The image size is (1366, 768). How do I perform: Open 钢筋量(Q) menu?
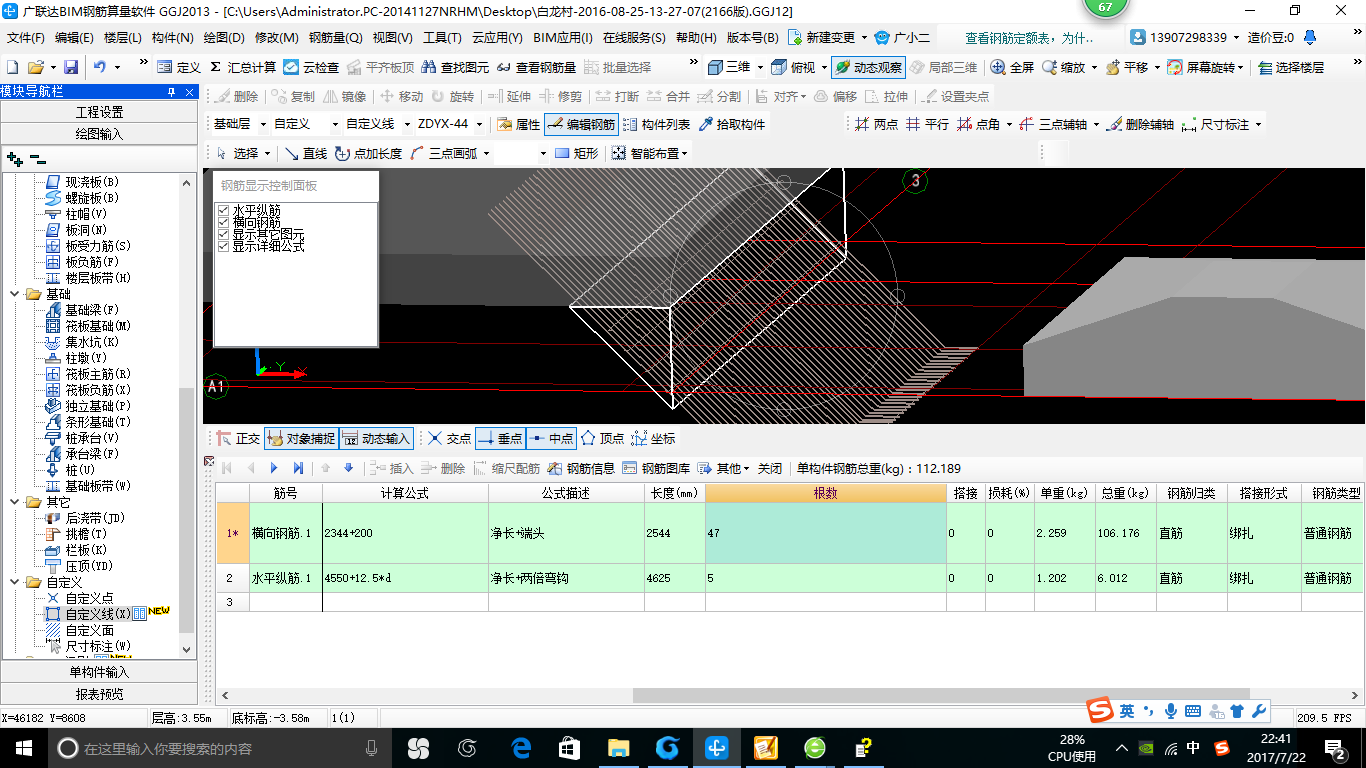coord(335,38)
